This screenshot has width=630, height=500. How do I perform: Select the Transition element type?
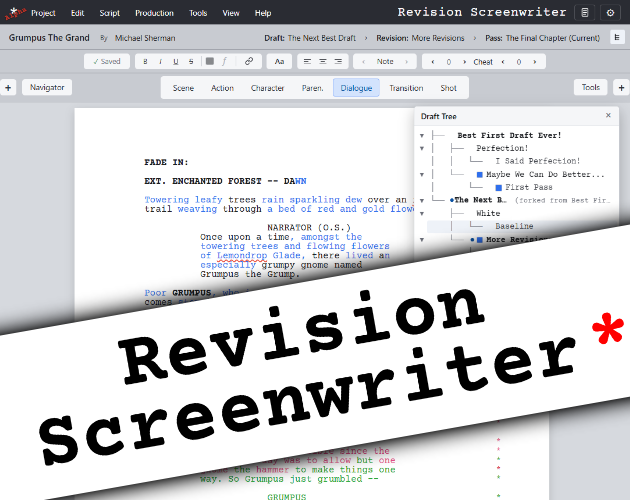coord(406,88)
